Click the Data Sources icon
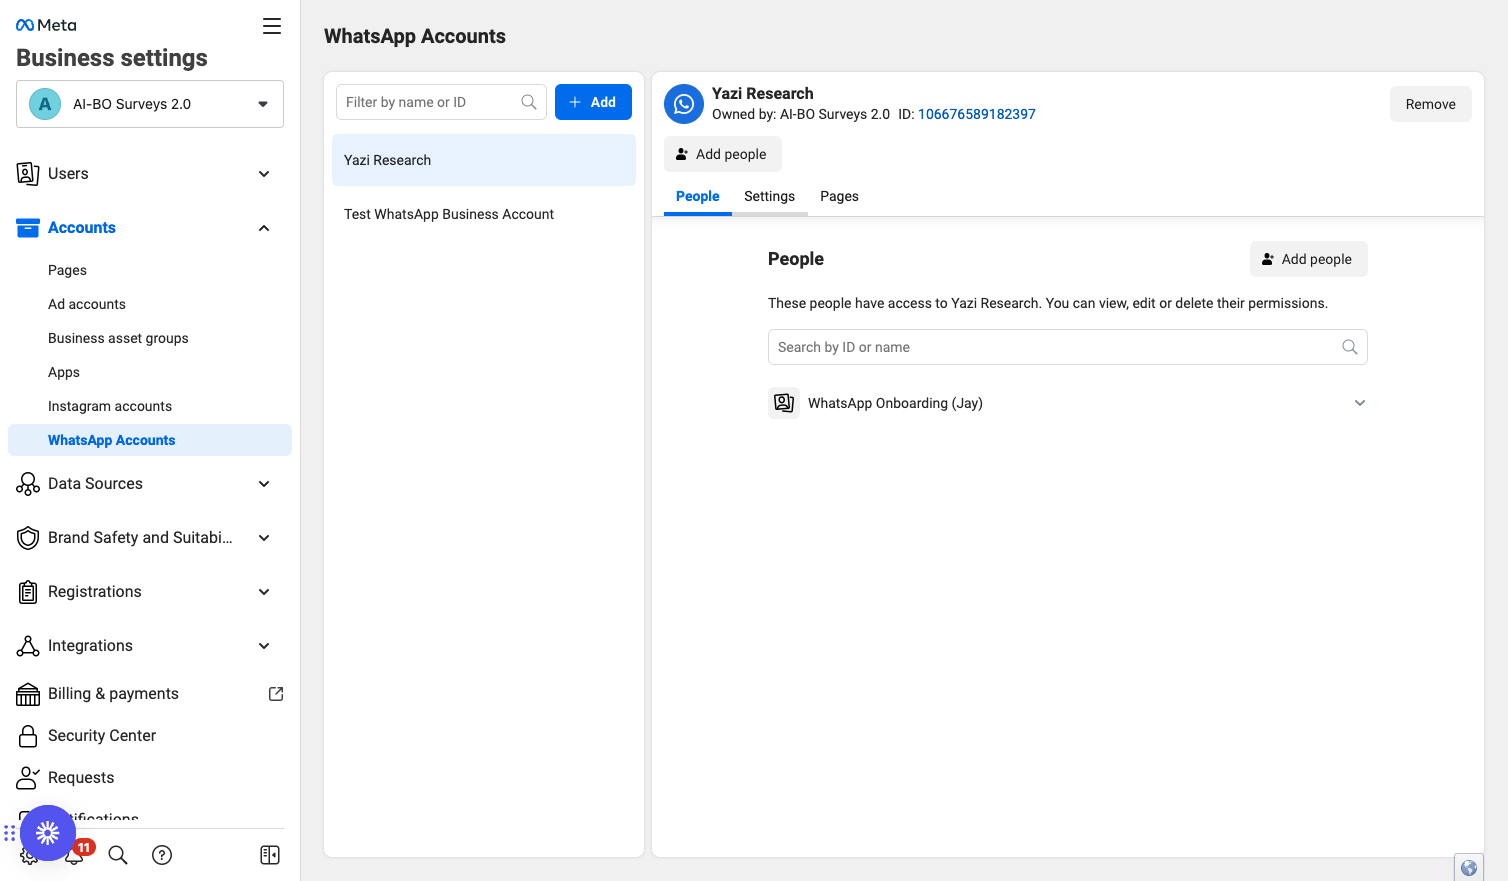Screen dimensions: 1508x881 tap(28, 484)
